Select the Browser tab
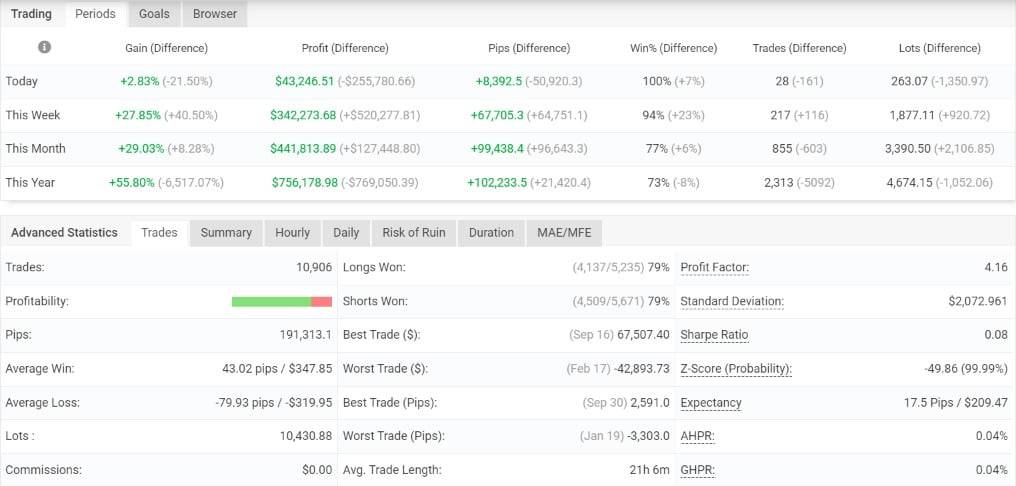 pyautogui.click(x=215, y=14)
